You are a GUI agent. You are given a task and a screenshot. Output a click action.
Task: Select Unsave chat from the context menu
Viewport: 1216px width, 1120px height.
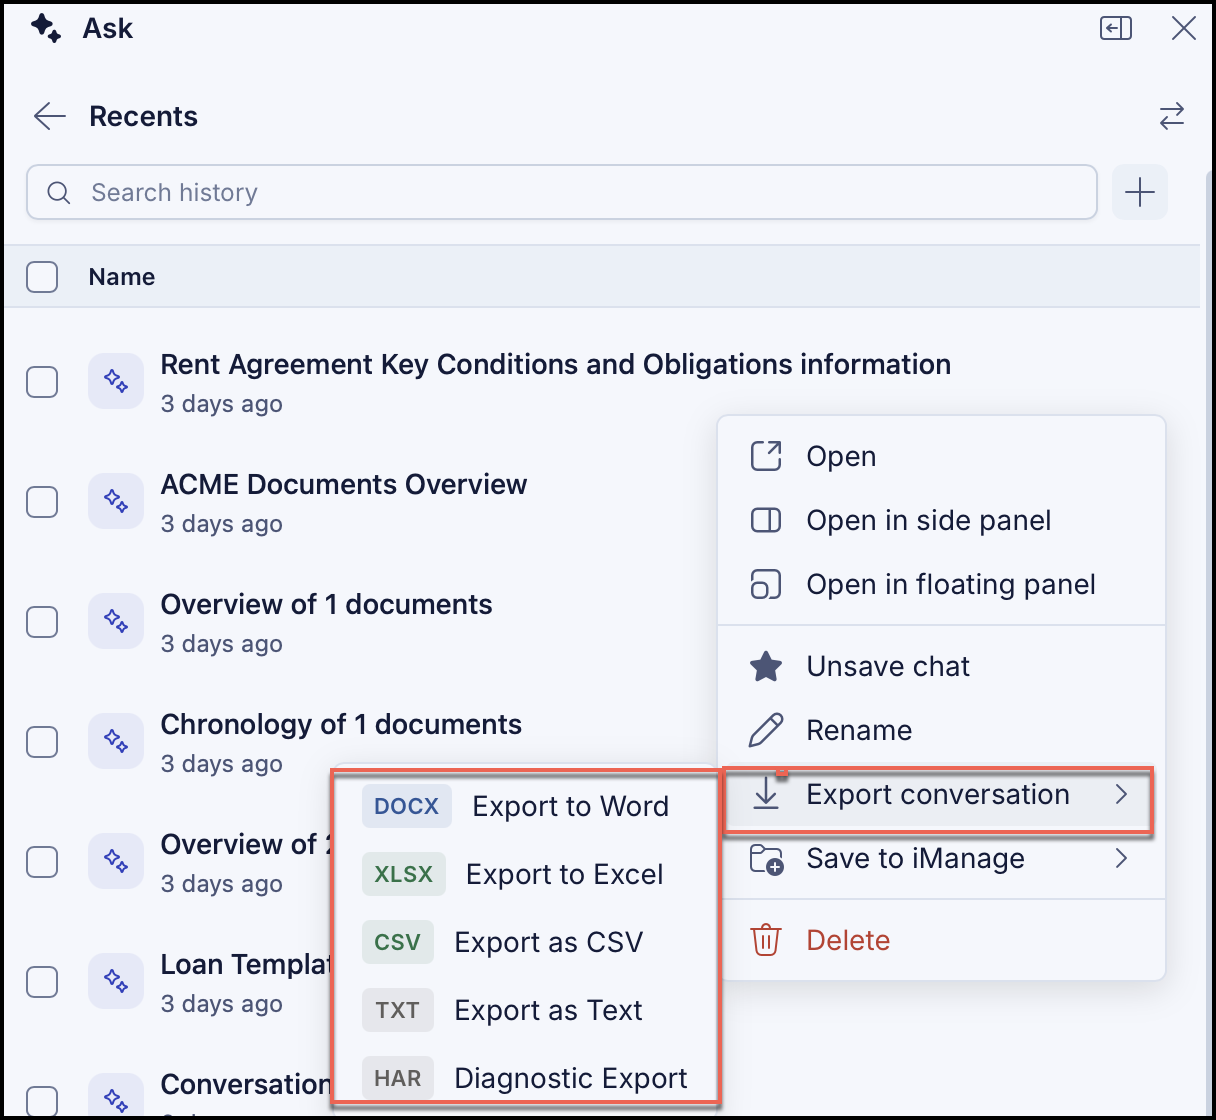[x=942, y=666]
